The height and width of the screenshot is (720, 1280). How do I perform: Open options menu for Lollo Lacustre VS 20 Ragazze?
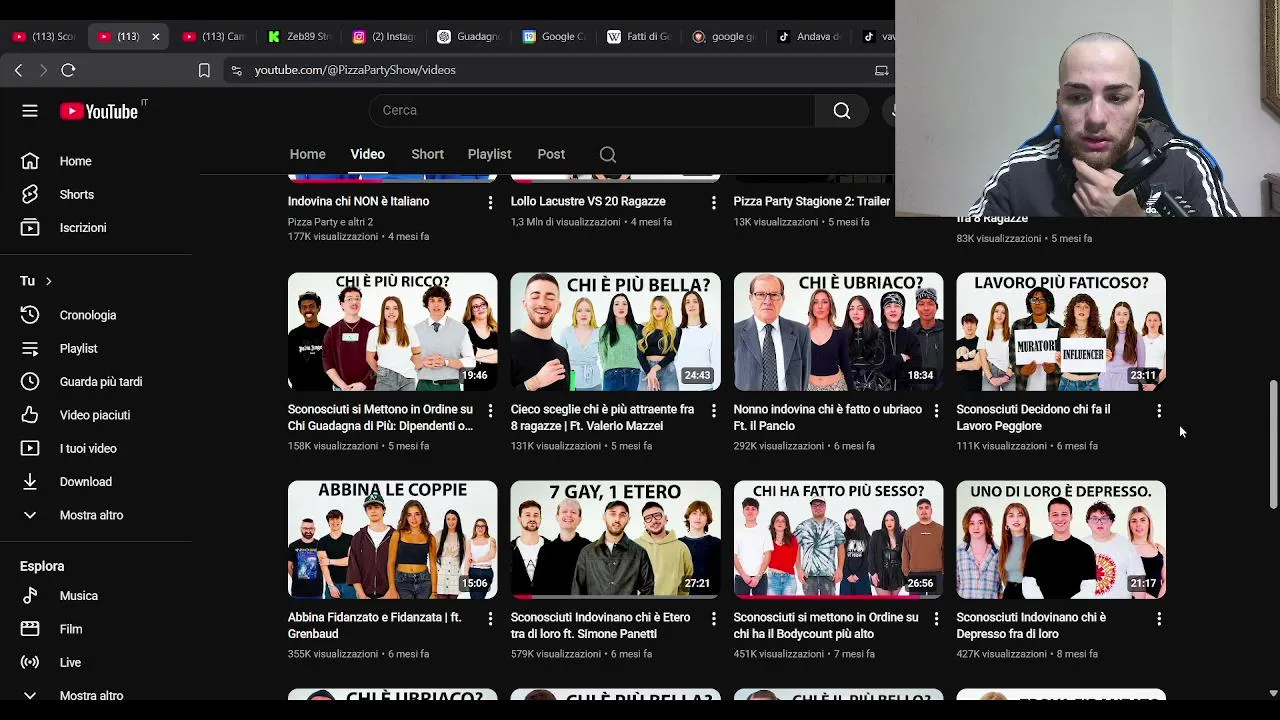tap(713, 203)
